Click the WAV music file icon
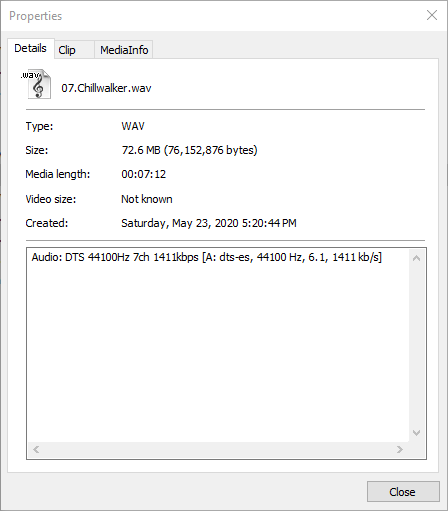 coord(37,84)
